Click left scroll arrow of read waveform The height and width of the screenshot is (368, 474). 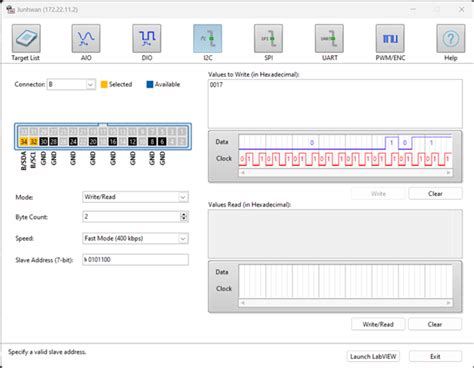pyautogui.click(x=243, y=303)
